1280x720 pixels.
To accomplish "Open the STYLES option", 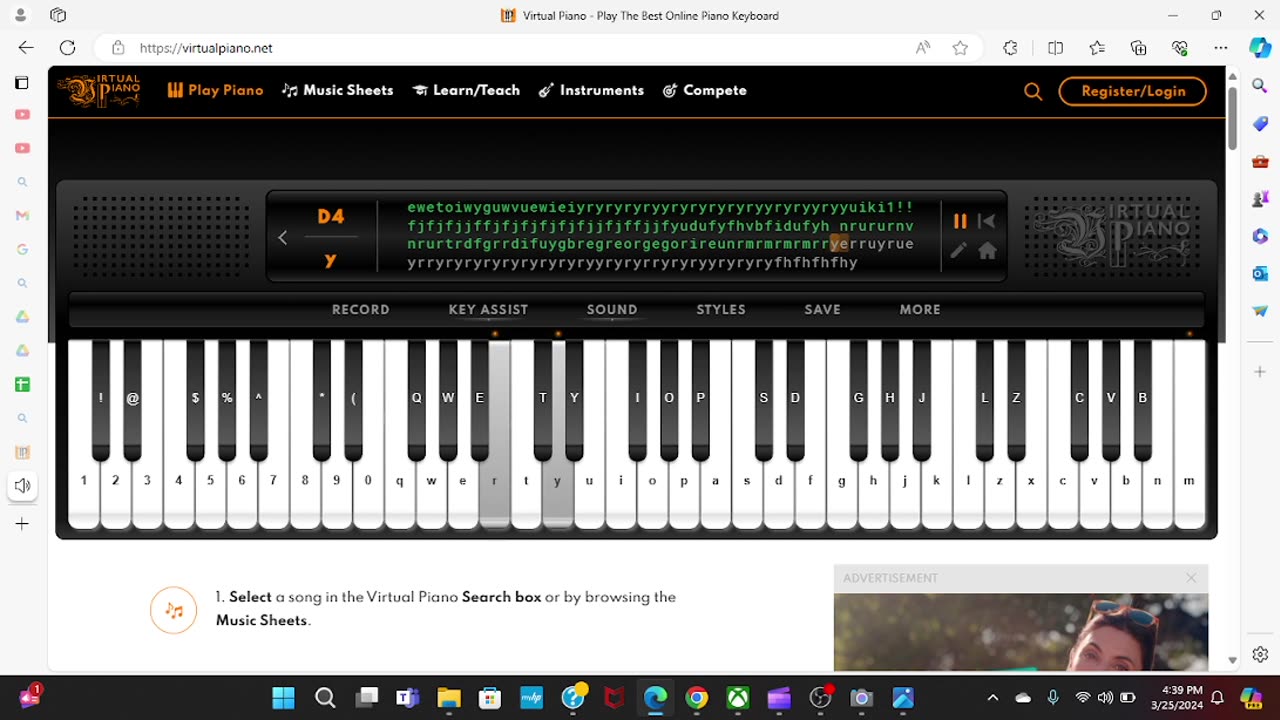I will (x=721, y=310).
